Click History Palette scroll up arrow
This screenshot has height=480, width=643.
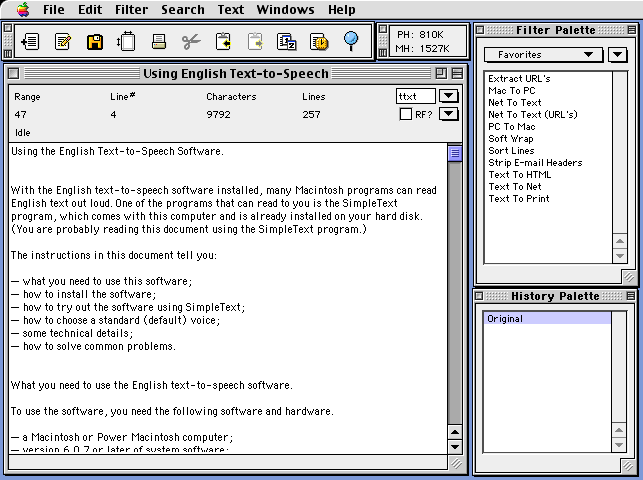point(619,430)
